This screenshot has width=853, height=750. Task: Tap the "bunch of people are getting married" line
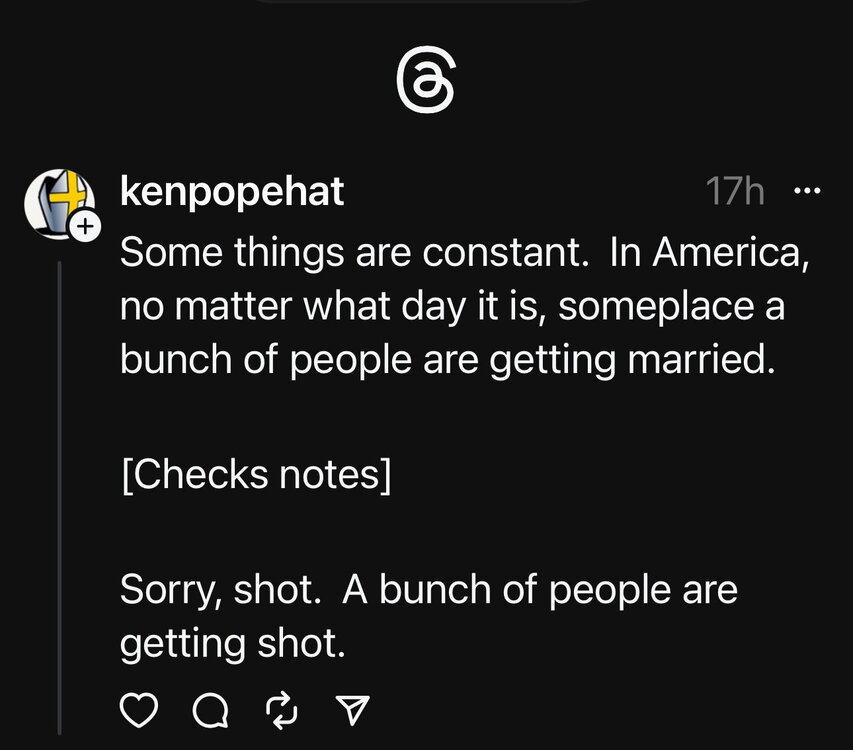(x=447, y=360)
